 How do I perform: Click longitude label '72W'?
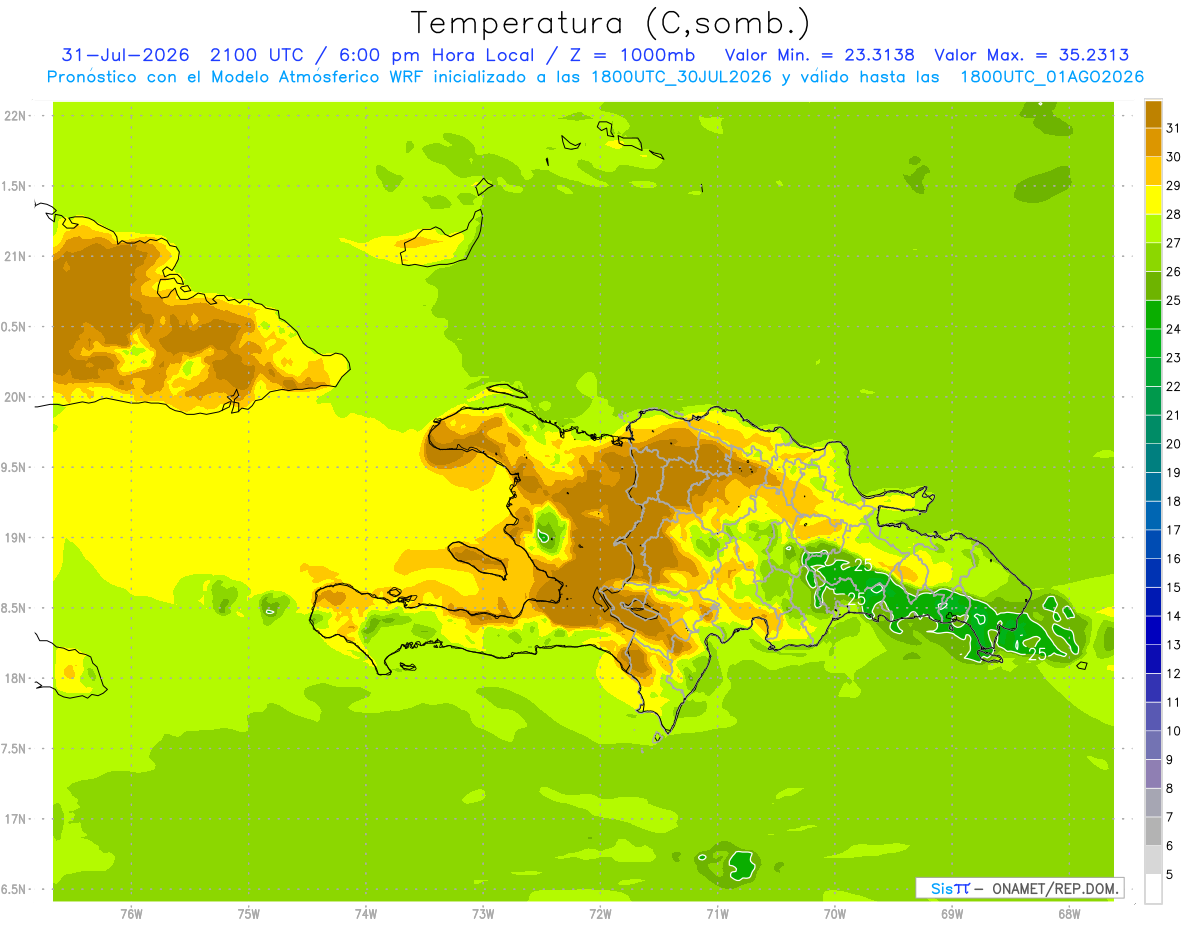coord(600,914)
